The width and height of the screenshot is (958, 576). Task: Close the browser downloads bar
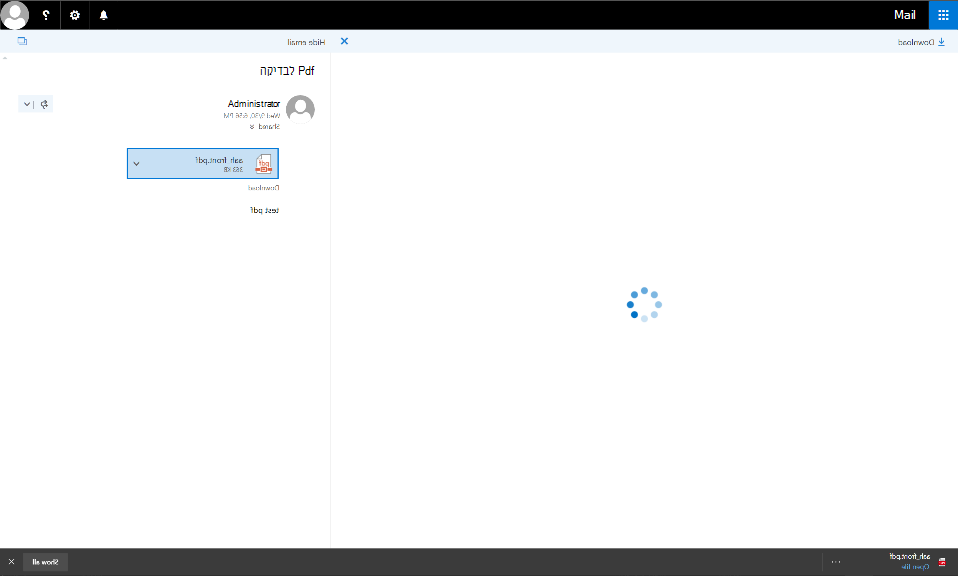point(11,561)
